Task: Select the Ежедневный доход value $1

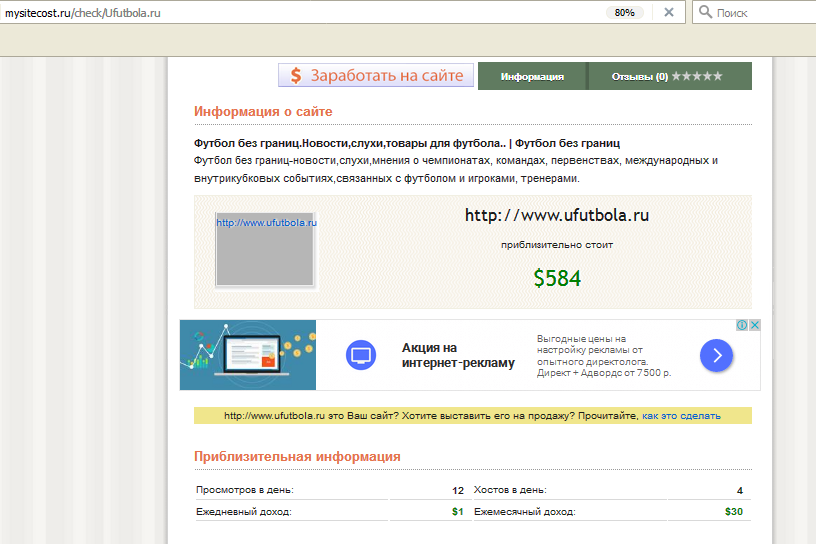Action: click(x=457, y=512)
